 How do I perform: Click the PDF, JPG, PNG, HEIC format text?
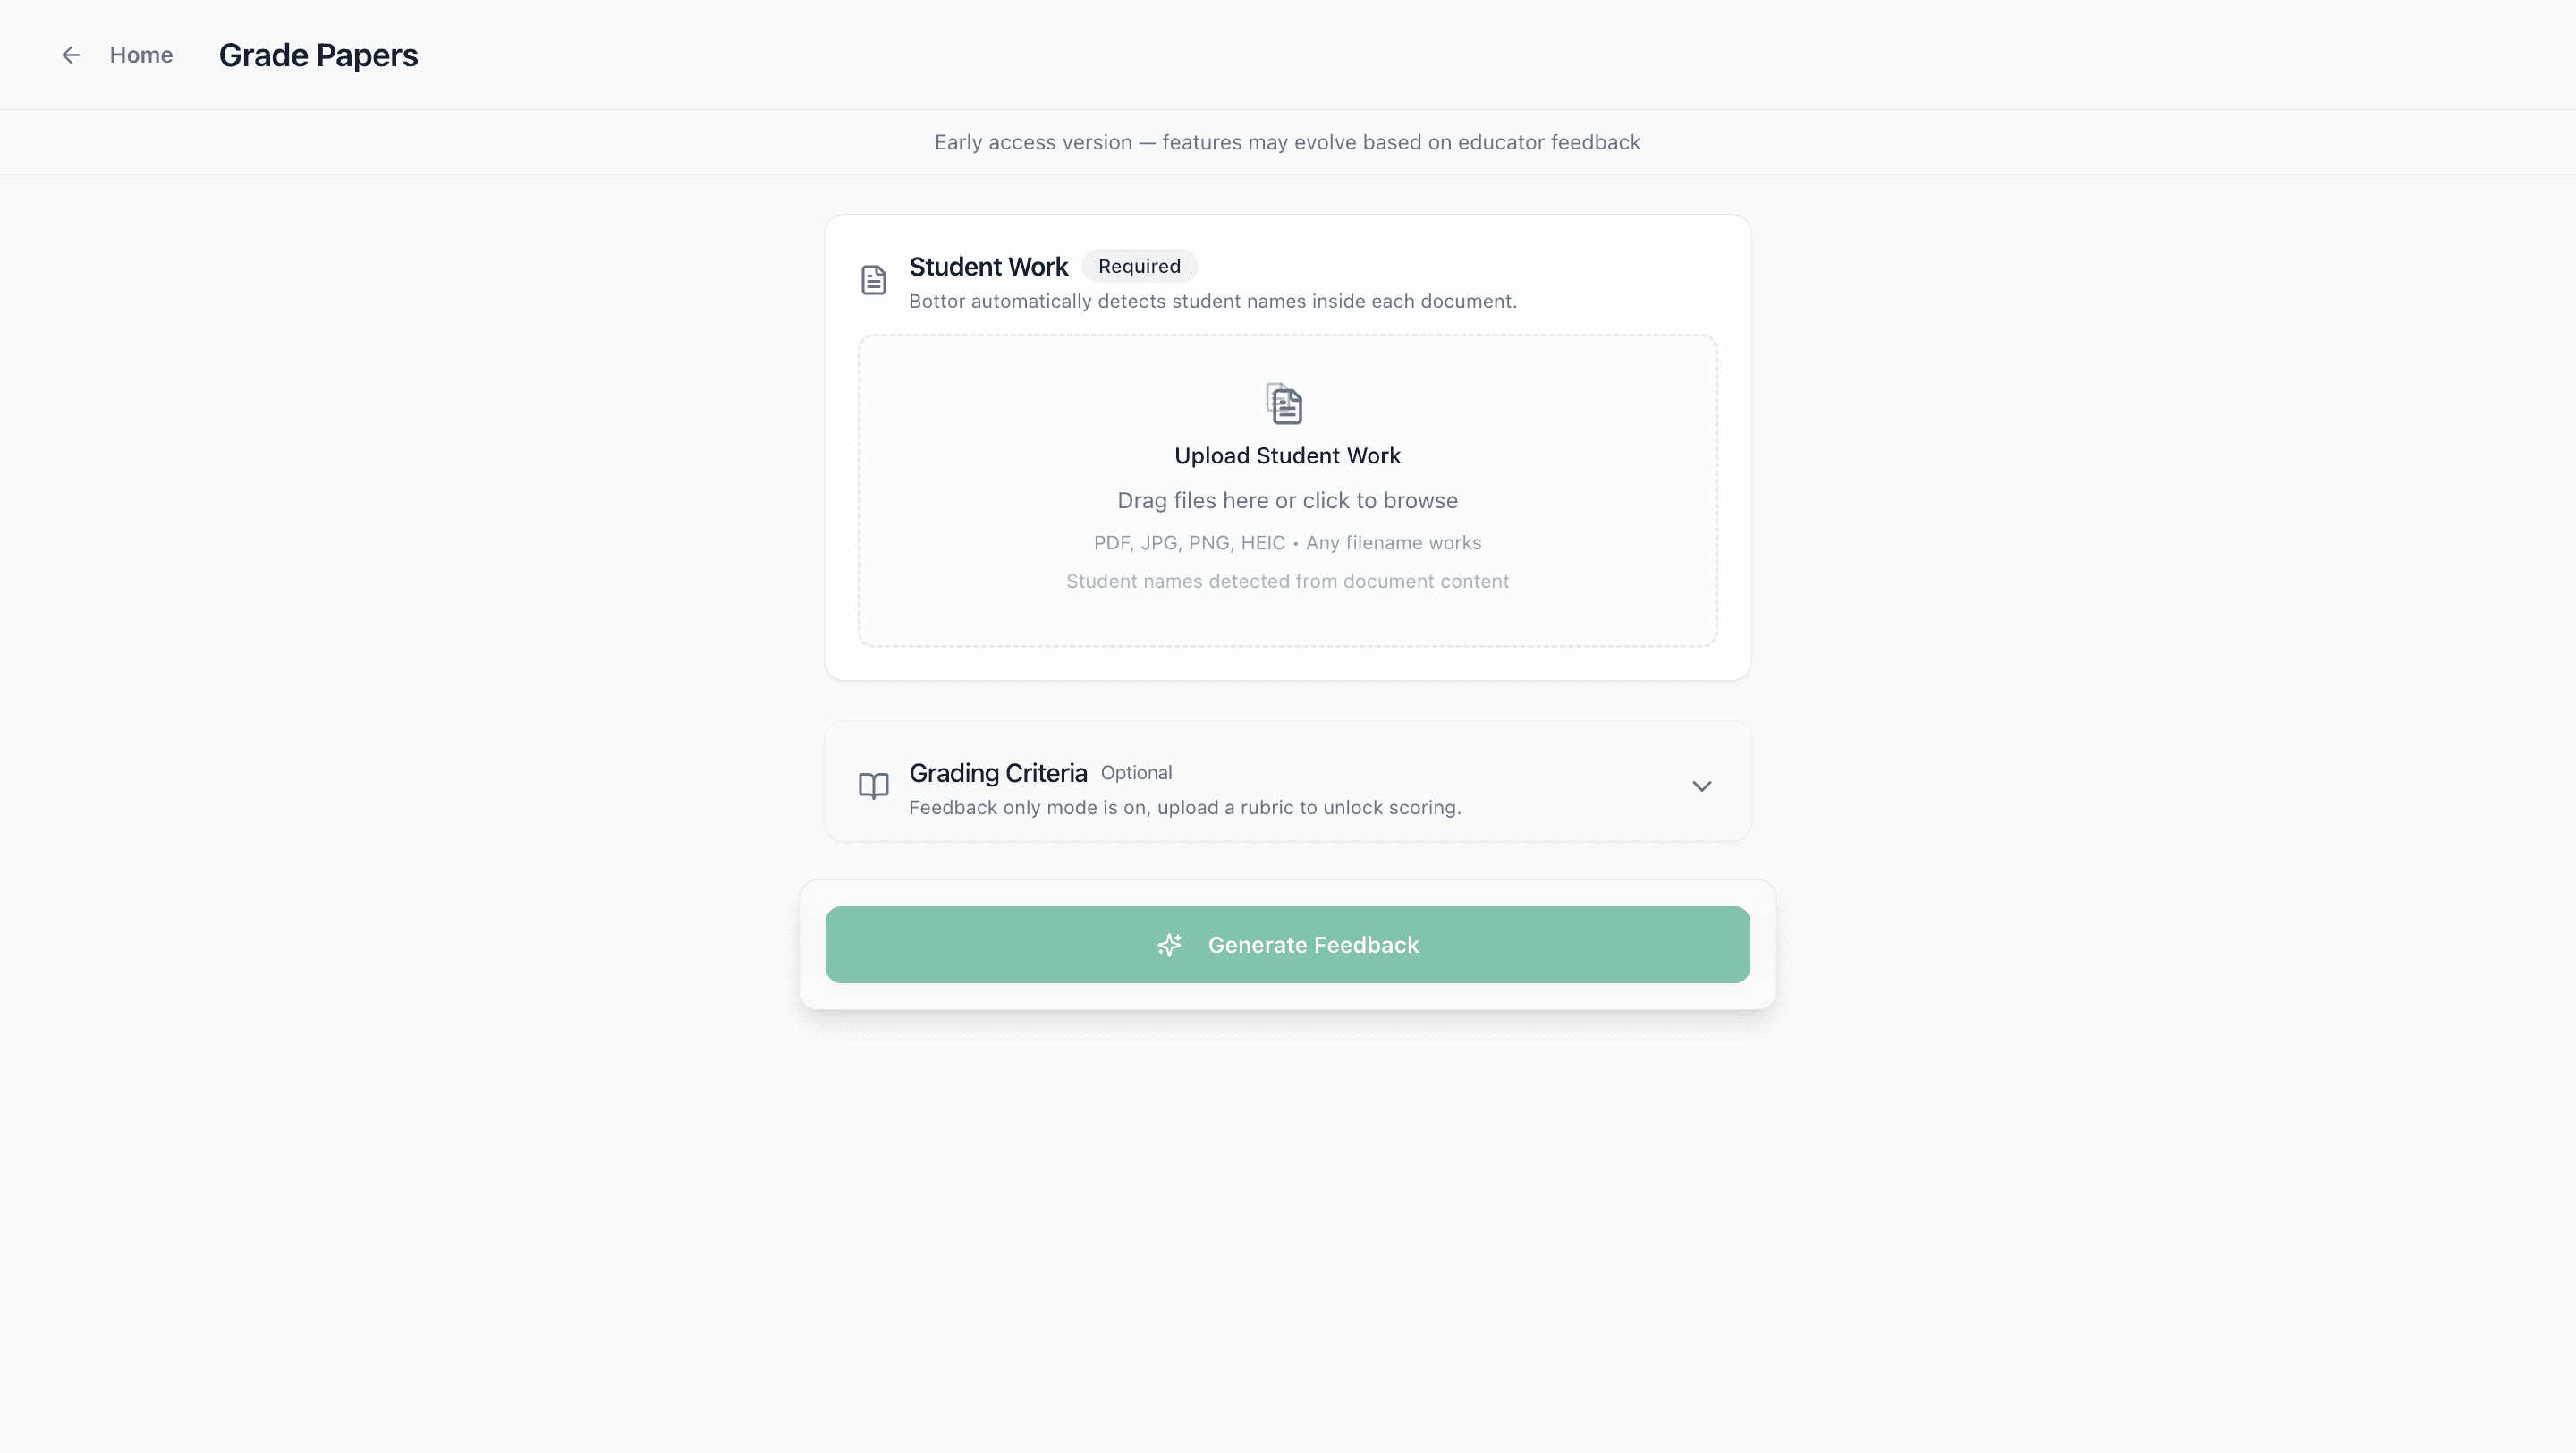tap(1287, 542)
